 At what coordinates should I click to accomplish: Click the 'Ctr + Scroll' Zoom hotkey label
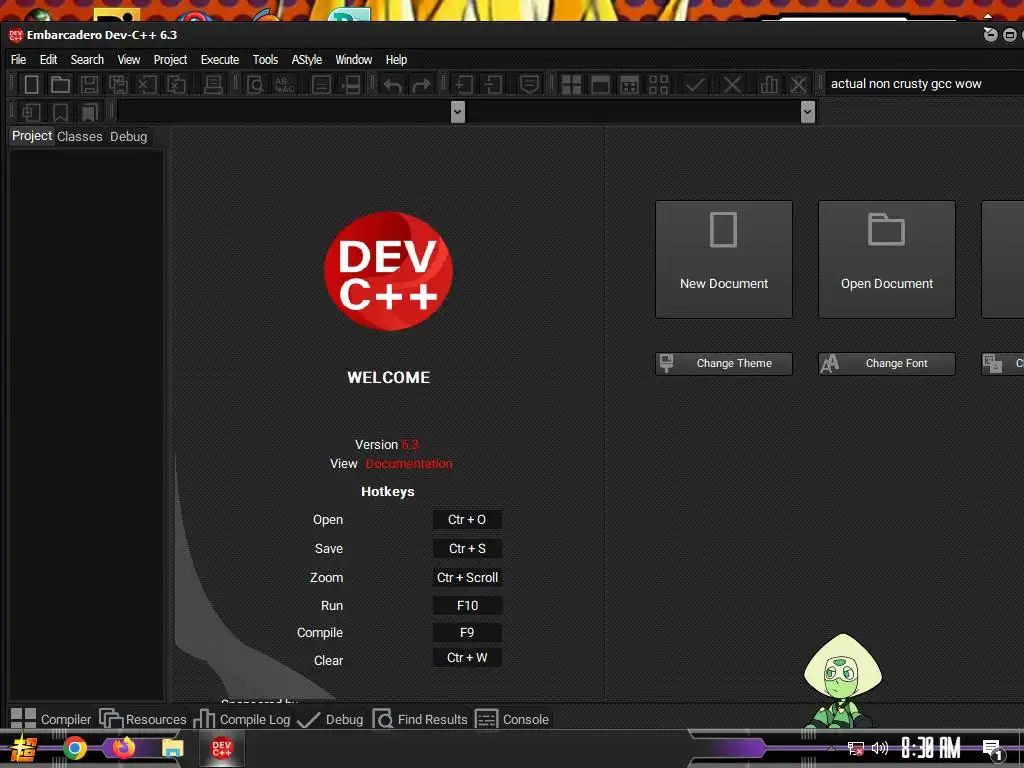(467, 577)
